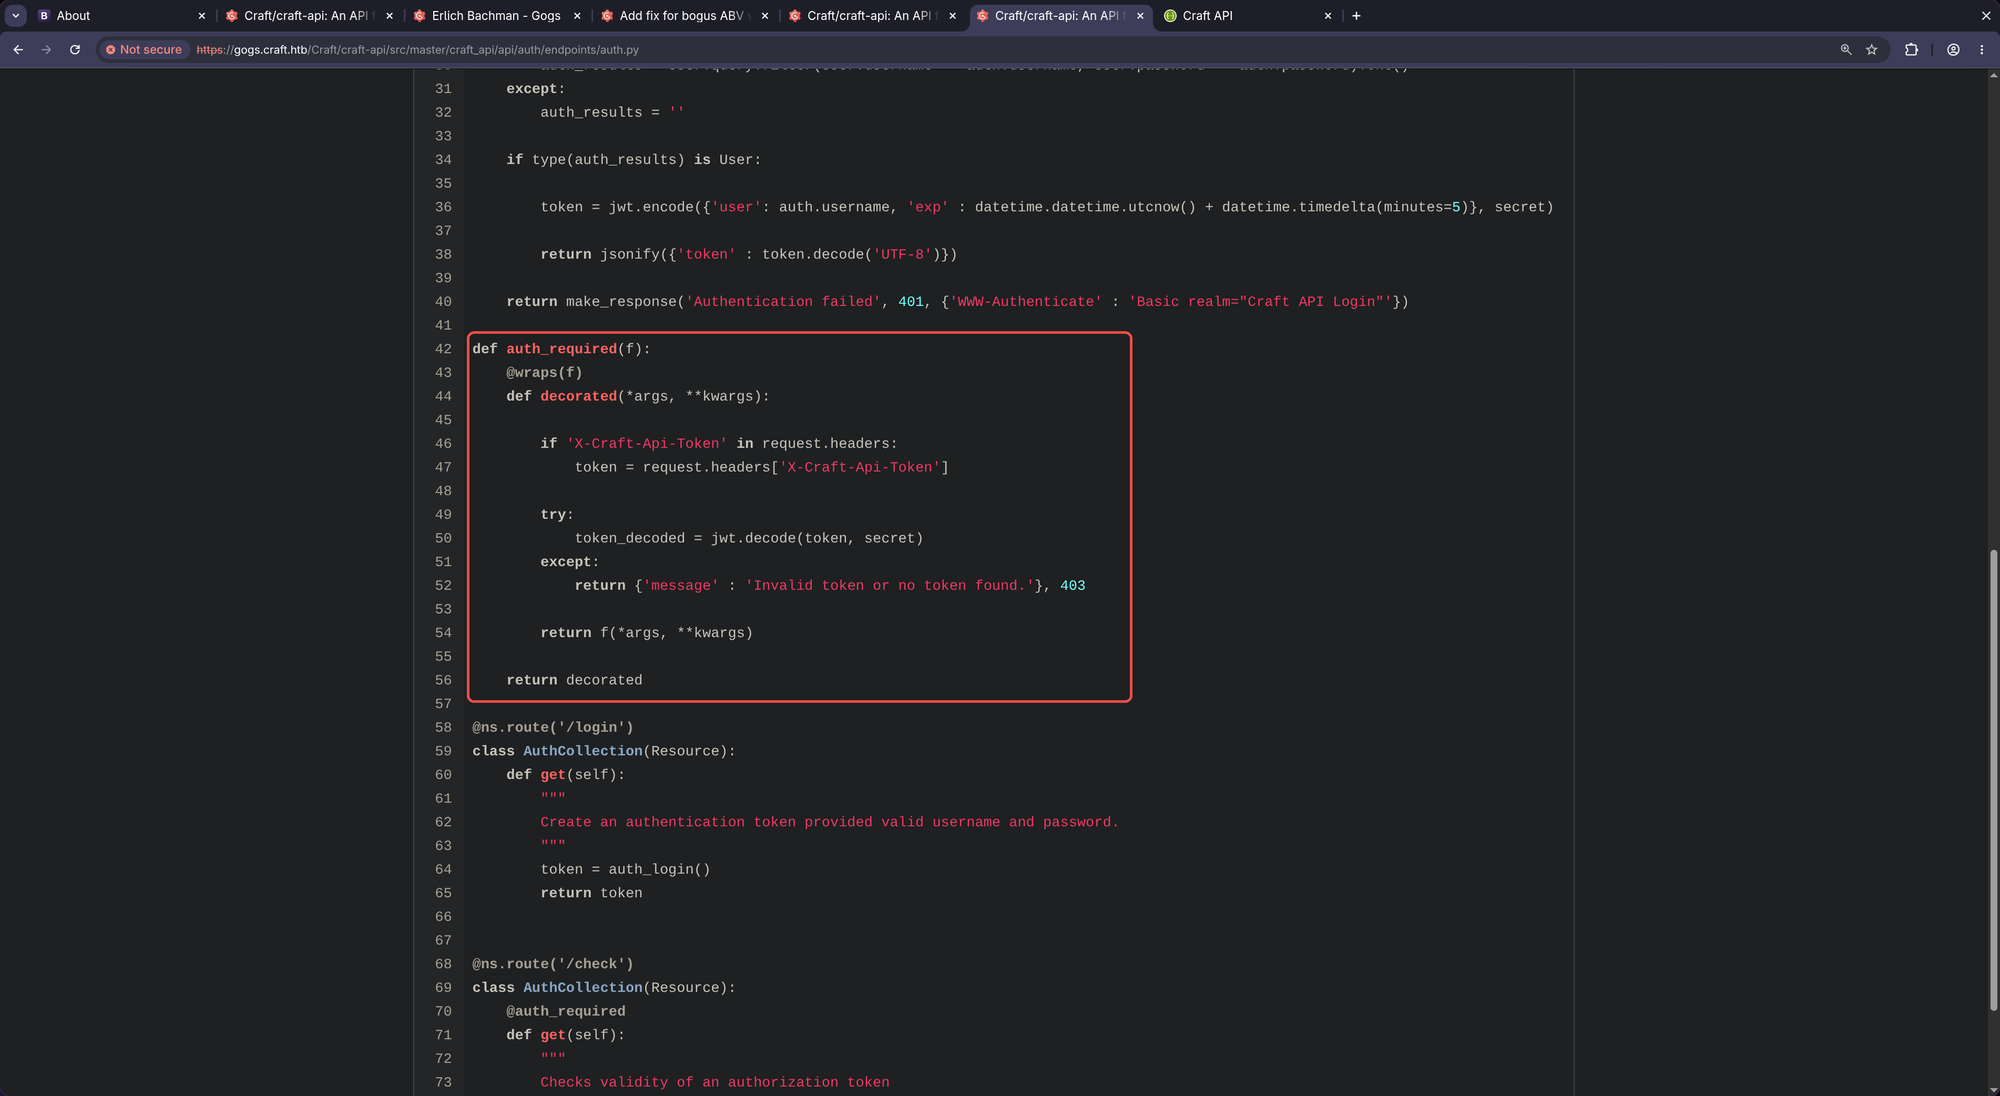Click line number 42
Screen dimensions: 2000x1096
pyautogui.click(x=443, y=349)
